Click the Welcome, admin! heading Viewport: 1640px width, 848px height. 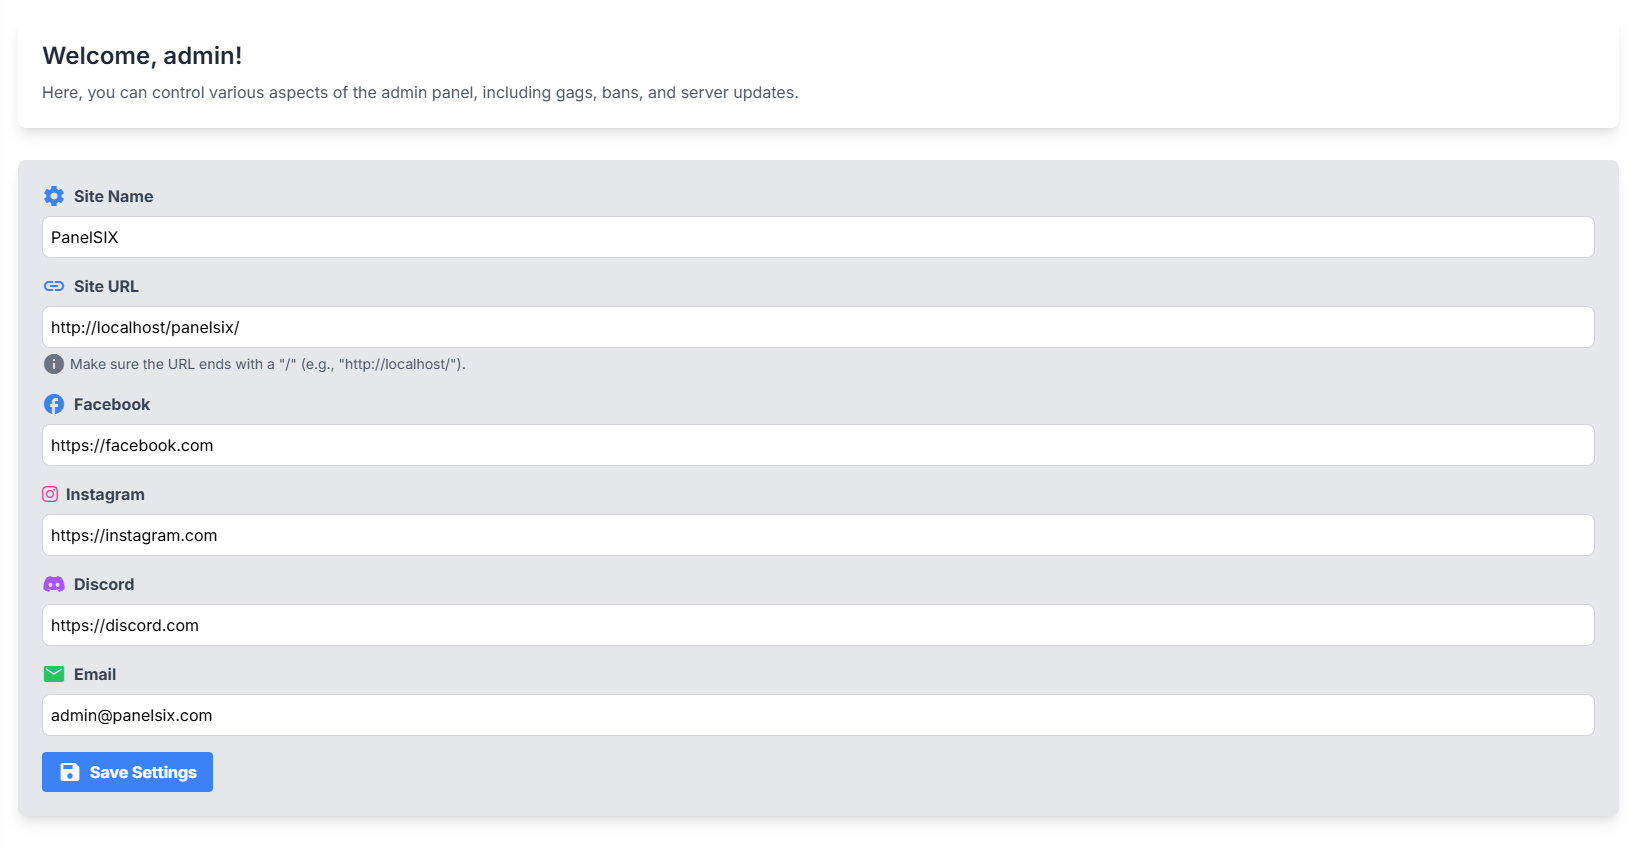142,56
